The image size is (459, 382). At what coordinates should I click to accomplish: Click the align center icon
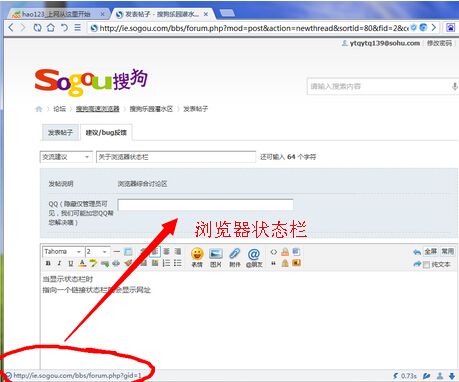point(166,251)
